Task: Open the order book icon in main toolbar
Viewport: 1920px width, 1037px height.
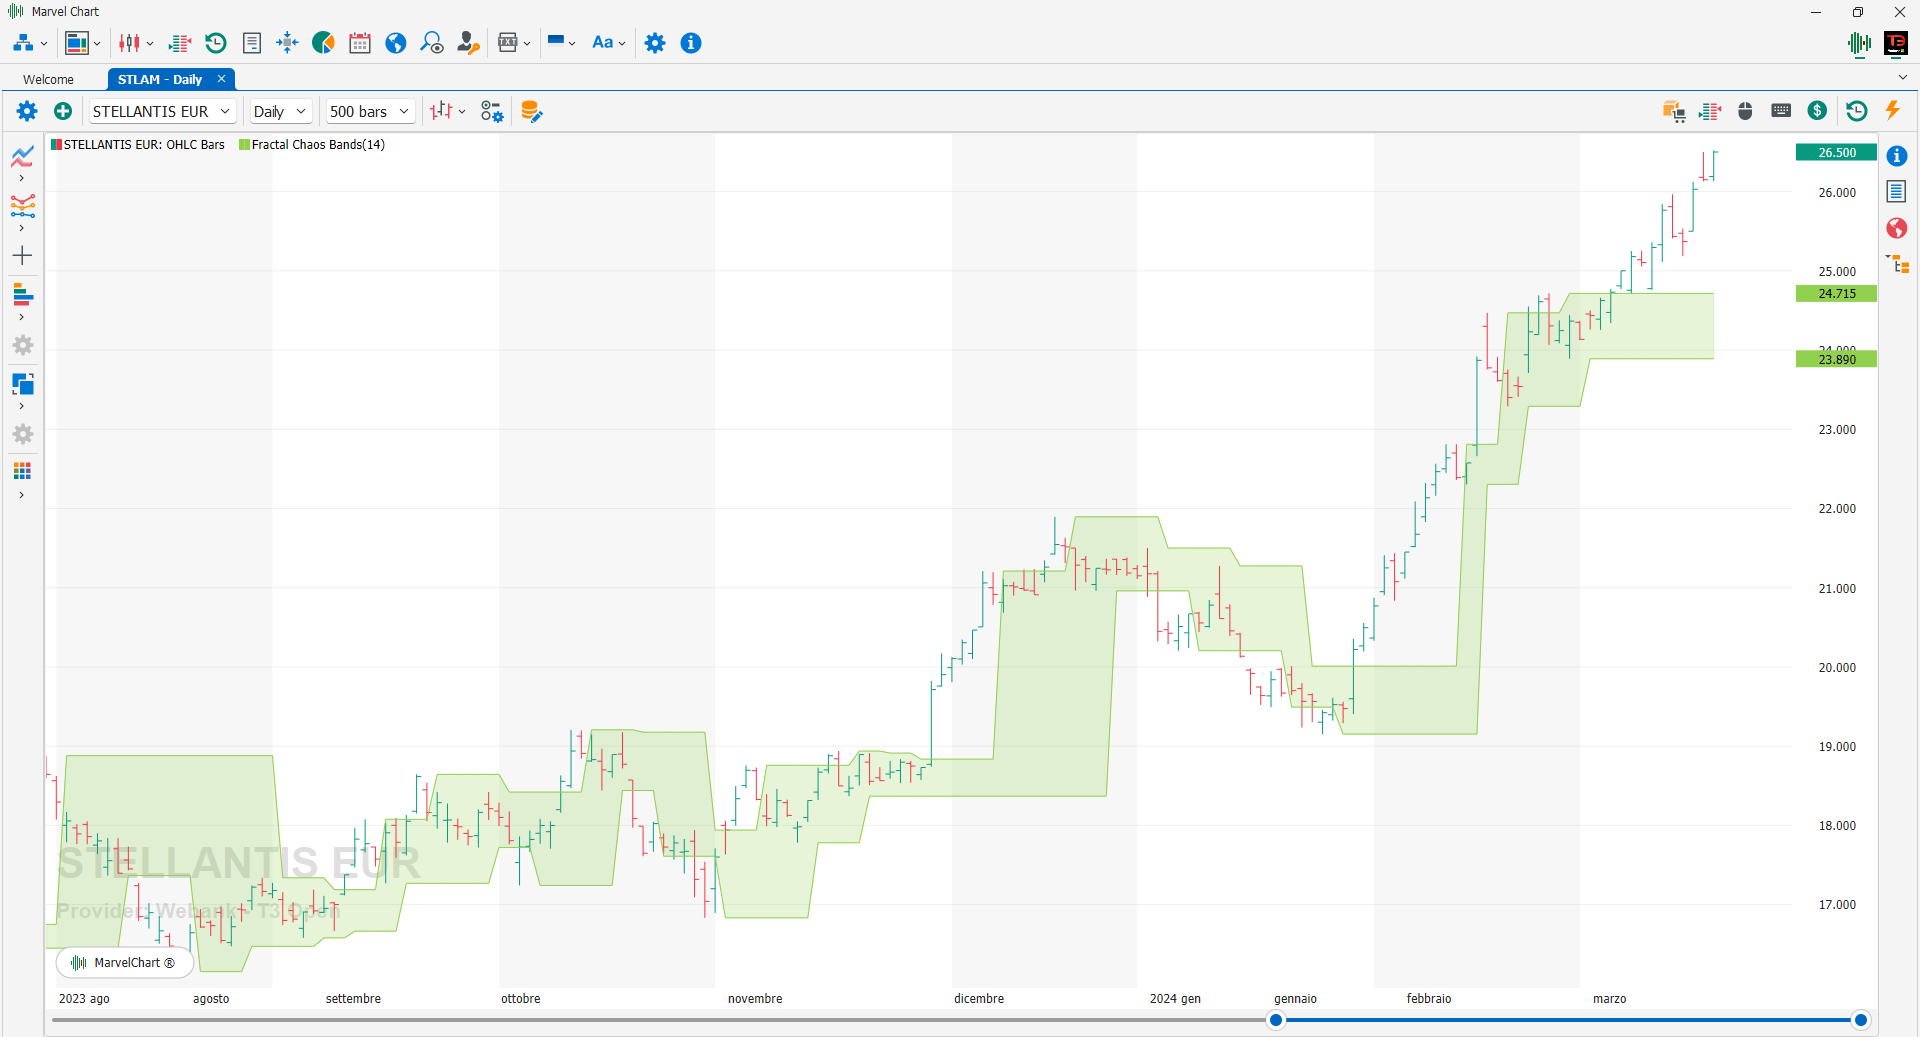Action: 180,43
